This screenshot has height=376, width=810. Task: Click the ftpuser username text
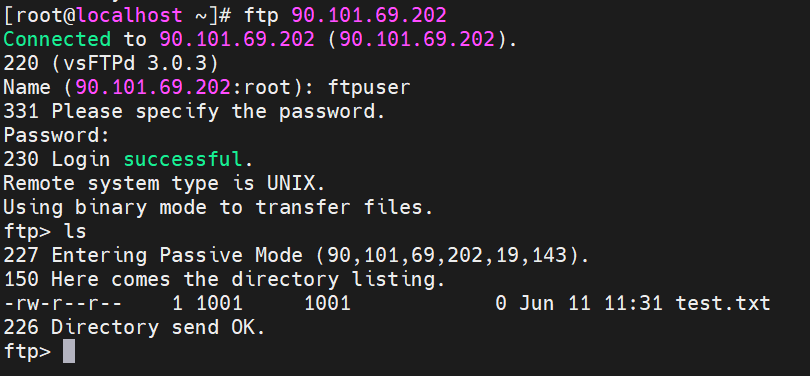click(x=369, y=87)
